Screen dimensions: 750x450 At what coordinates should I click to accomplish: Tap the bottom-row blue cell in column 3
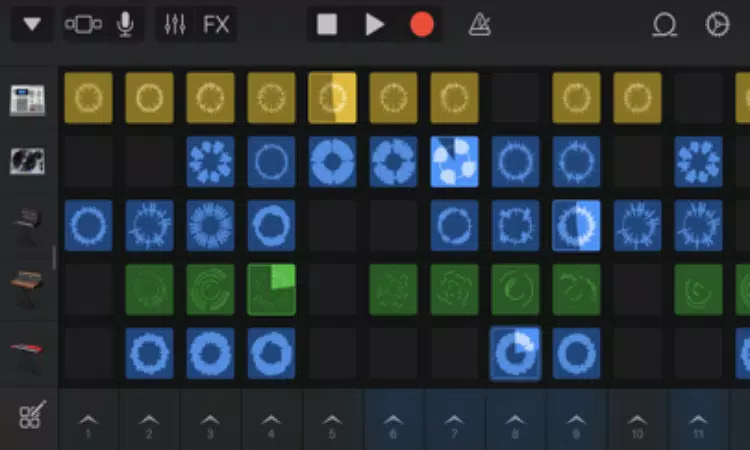[x=210, y=354]
